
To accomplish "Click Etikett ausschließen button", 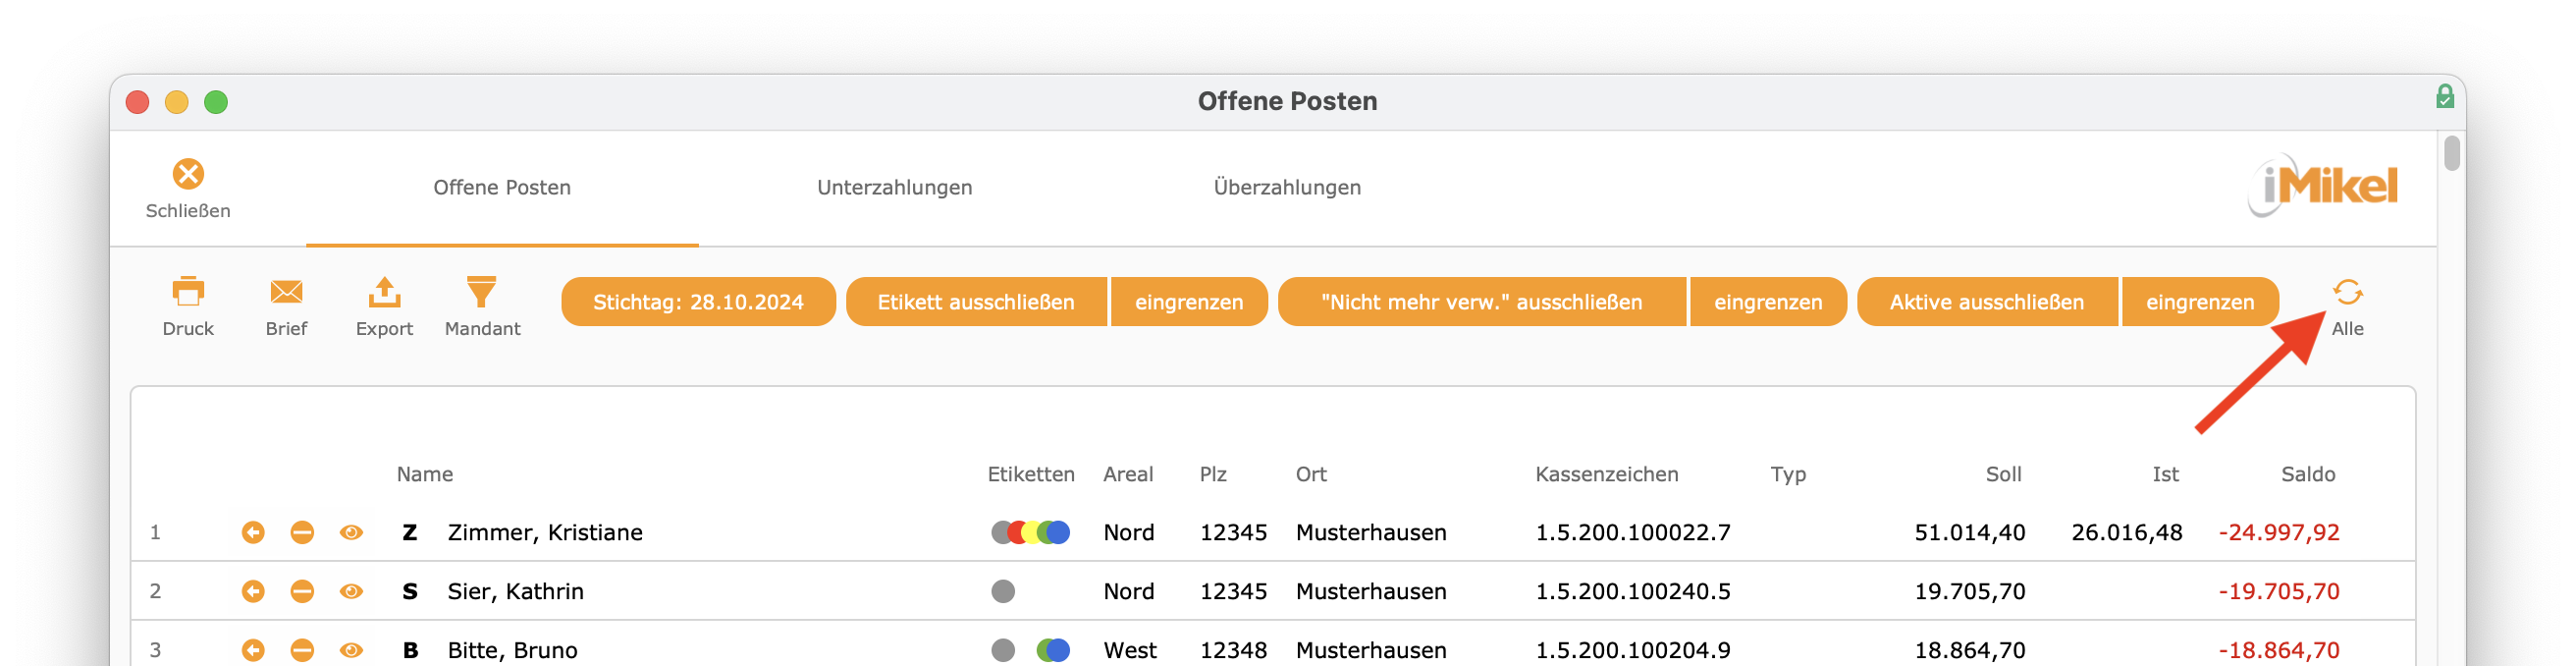I will pos(976,302).
